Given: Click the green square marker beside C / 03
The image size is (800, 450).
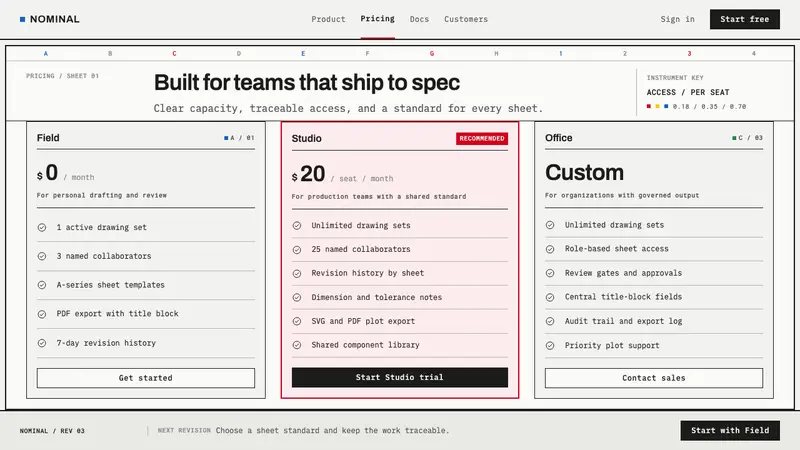Looking at the screenshot, I should point(734,138).
